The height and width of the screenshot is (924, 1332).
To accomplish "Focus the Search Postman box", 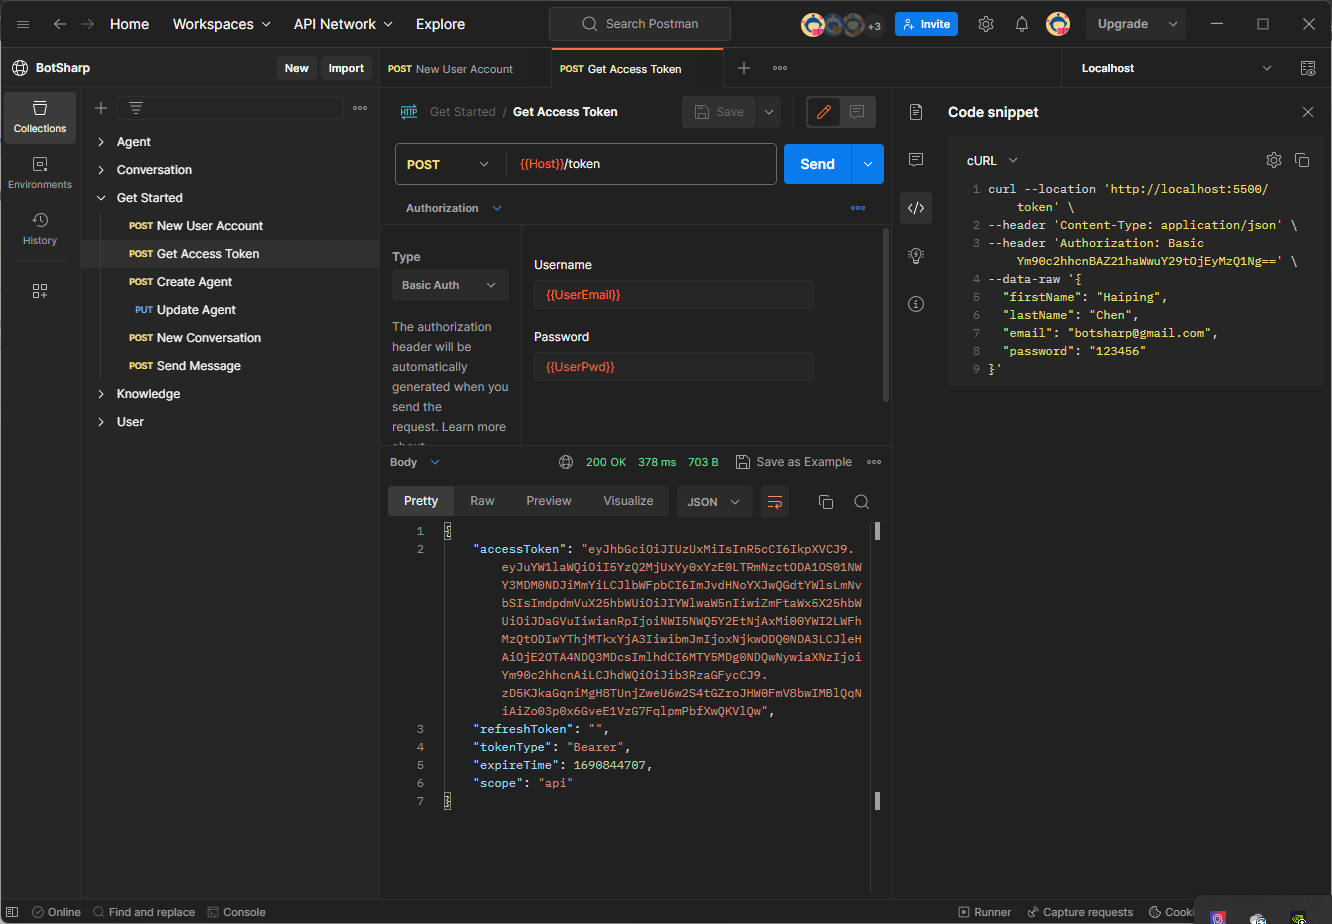I will [640, 24].
